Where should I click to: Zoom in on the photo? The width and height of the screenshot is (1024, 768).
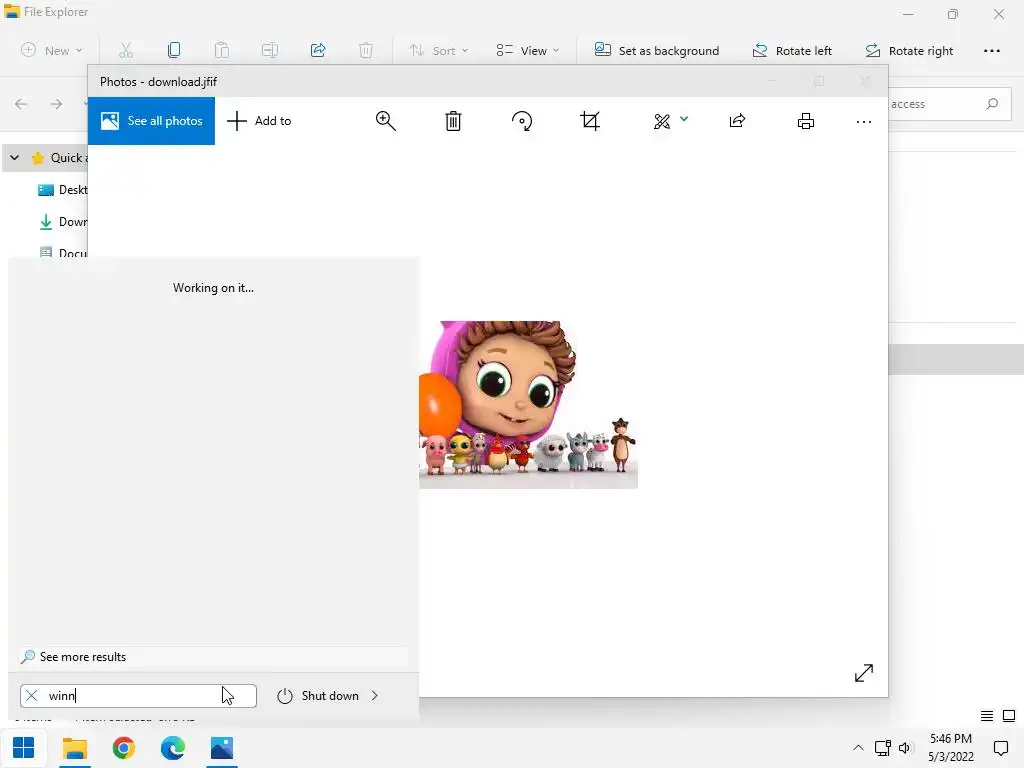click(385, 121)
